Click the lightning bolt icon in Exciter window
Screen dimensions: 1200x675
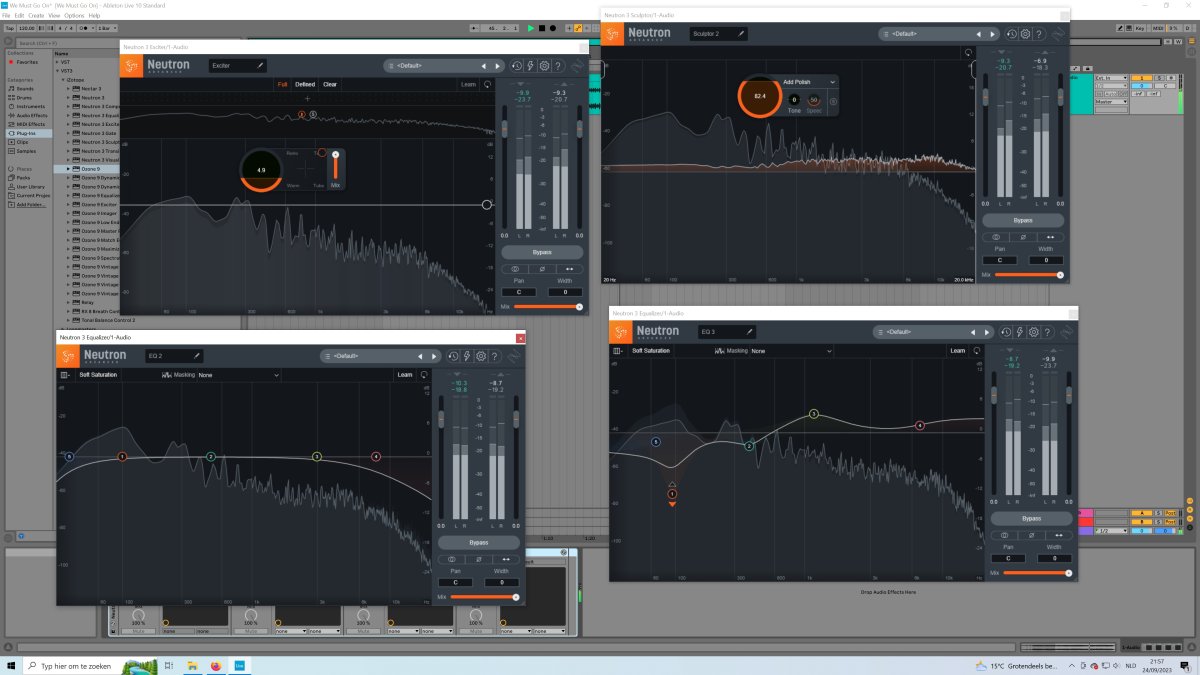531,66
